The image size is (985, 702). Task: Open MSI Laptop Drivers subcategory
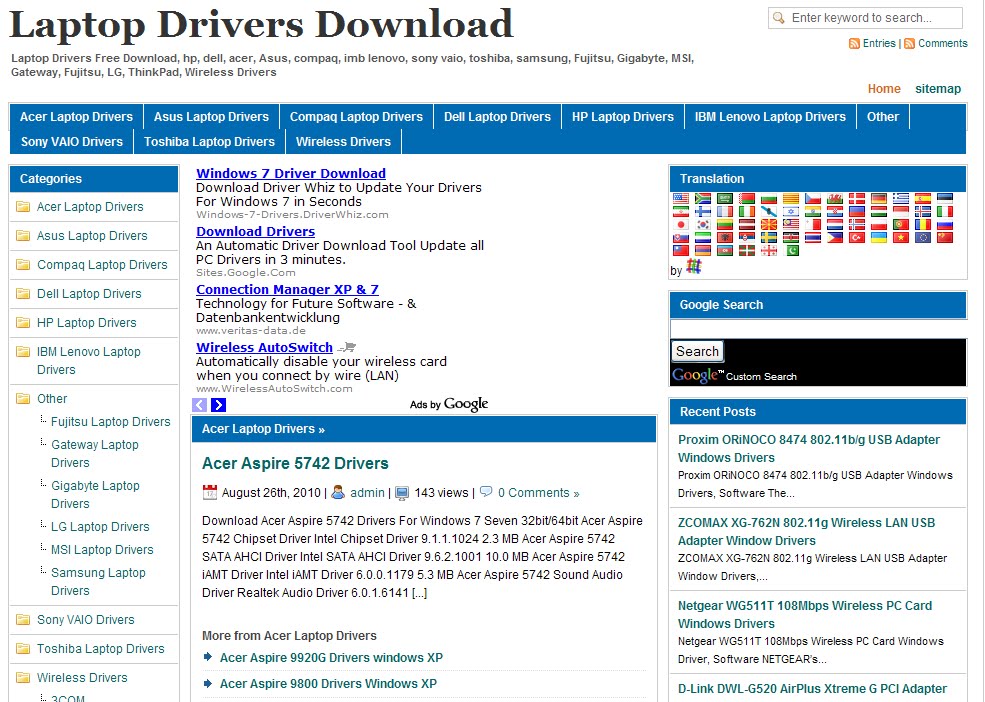tap(102, 549)
